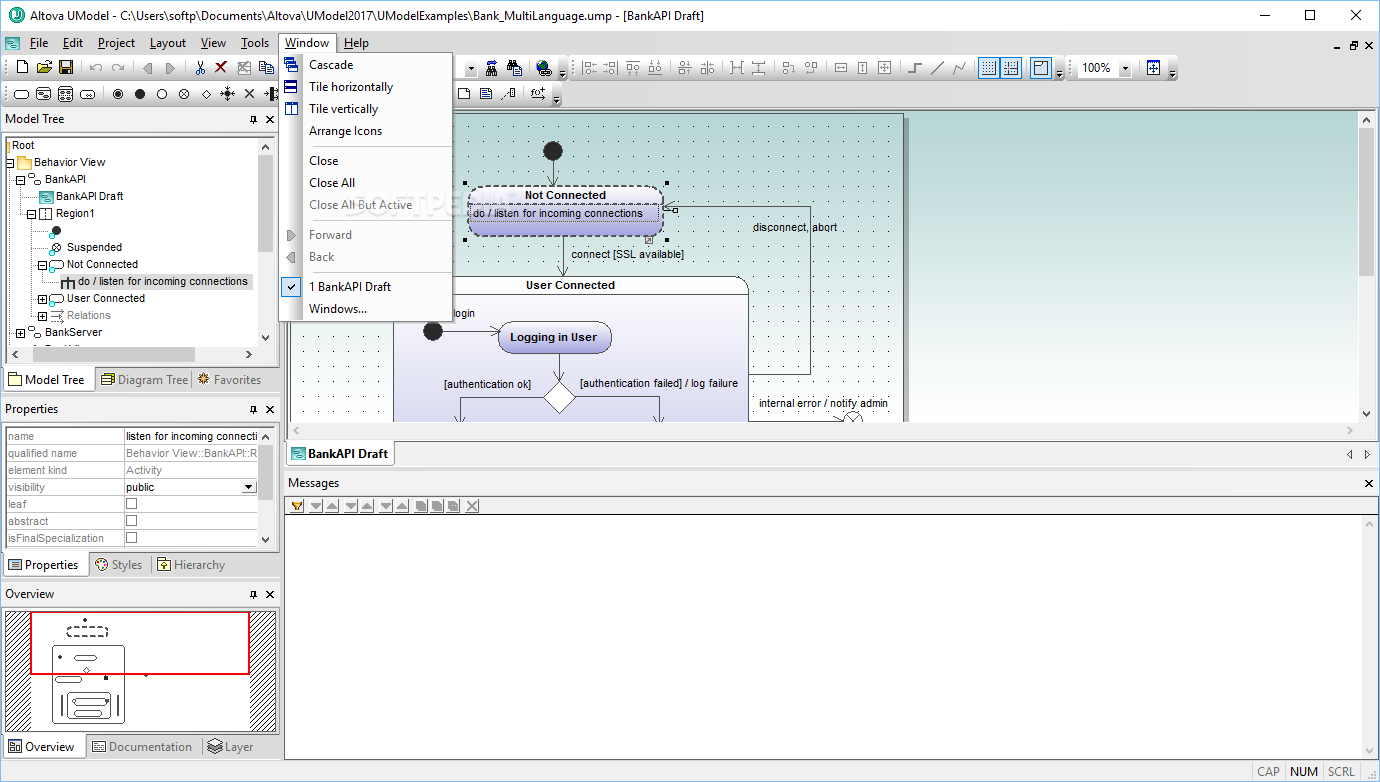Open the Layer tab
The image size is (1380, 782).
231,747
